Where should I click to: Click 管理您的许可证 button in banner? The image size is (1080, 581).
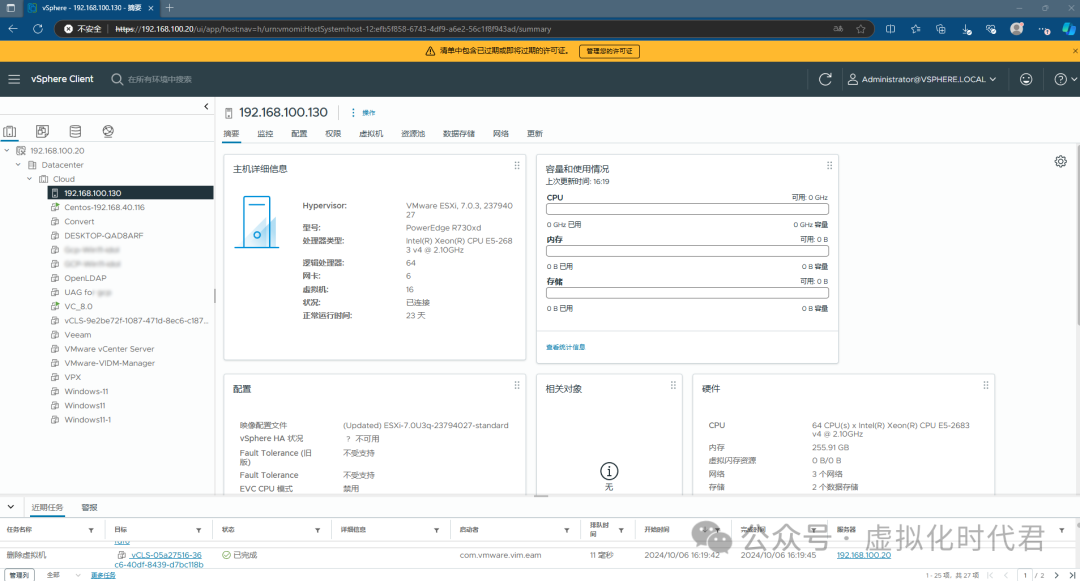coord(609,51)
